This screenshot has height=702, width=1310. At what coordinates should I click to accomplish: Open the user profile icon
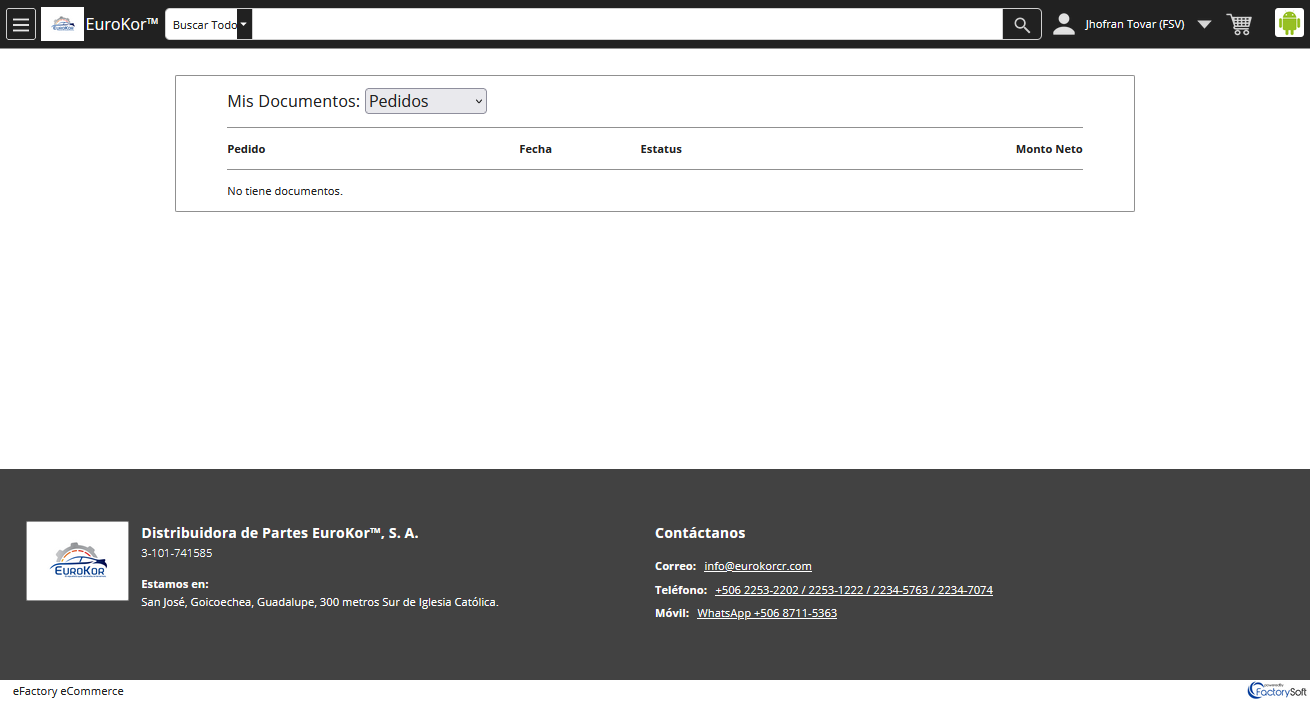pos(1064,24)
